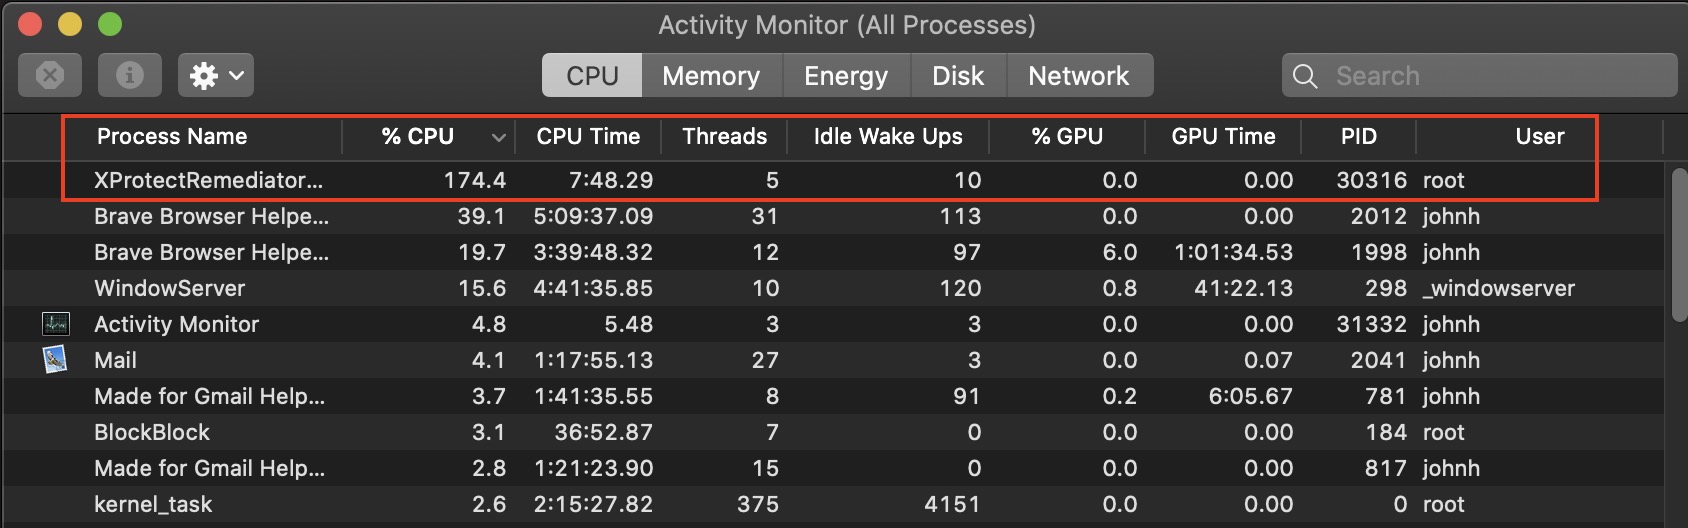Show the Network tab

point(1078,76)
